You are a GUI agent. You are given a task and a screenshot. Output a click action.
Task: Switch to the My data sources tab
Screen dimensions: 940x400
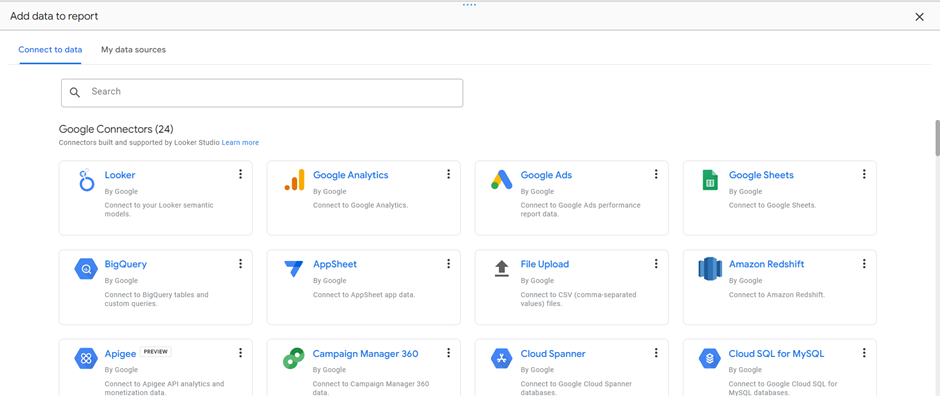[133, 50]
